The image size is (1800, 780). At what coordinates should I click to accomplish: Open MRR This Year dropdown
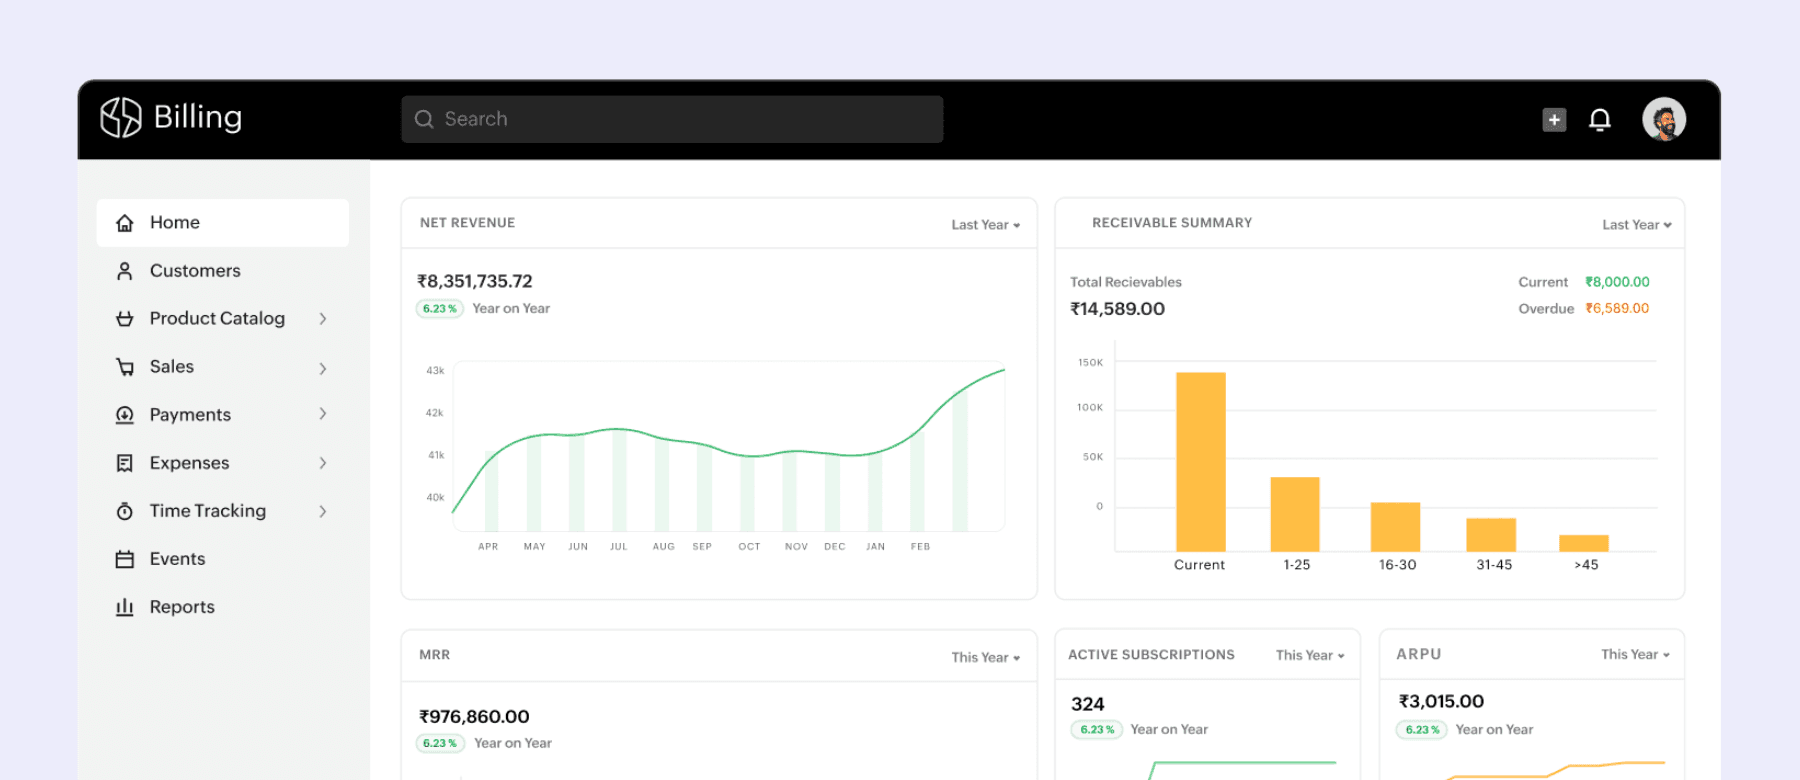click(986, 657)
